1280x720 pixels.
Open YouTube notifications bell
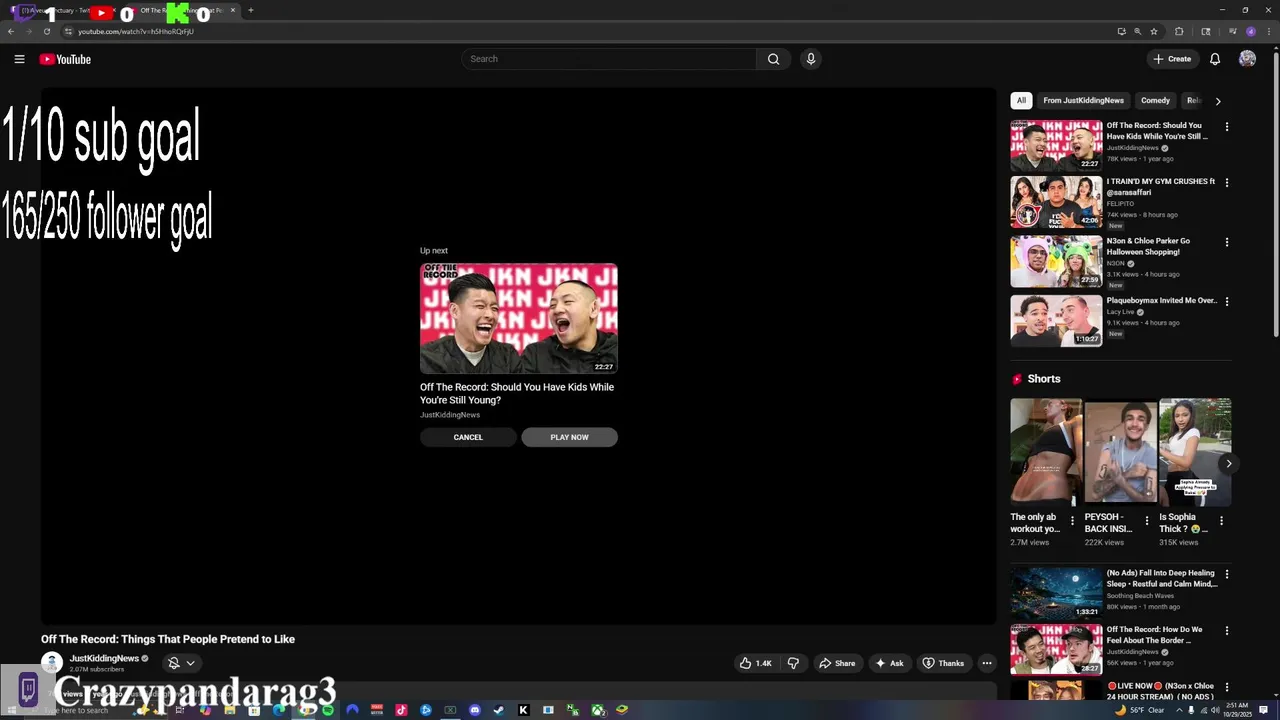pyautogui.click(x=1215, y=59)
